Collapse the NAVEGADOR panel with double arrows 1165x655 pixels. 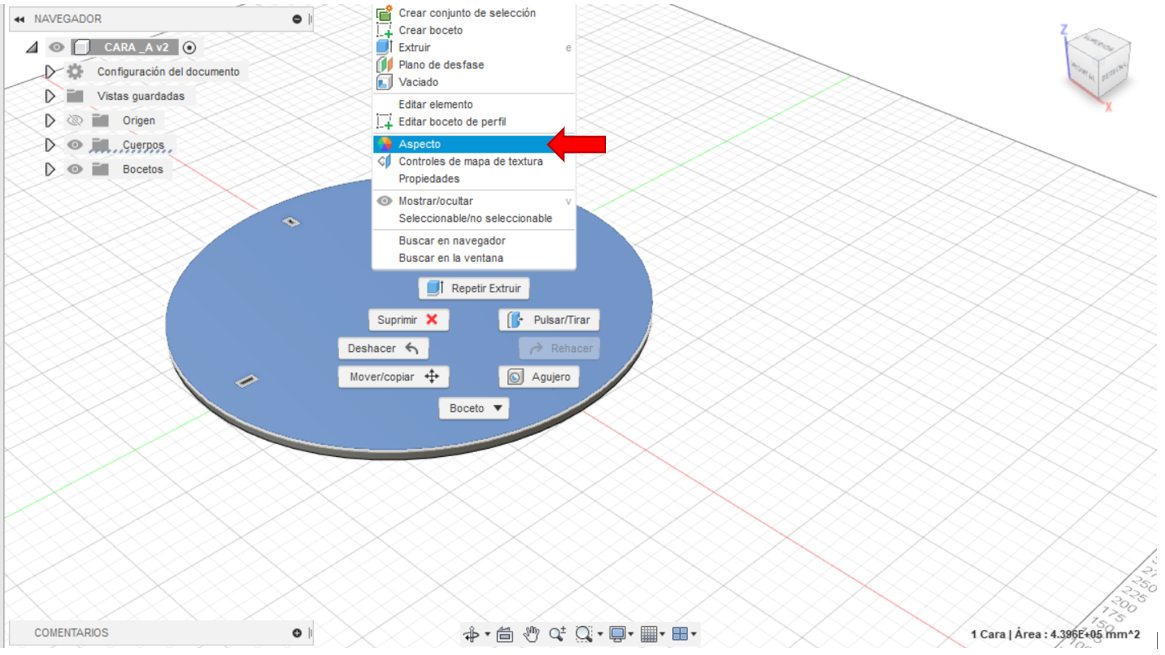(19, 19)
